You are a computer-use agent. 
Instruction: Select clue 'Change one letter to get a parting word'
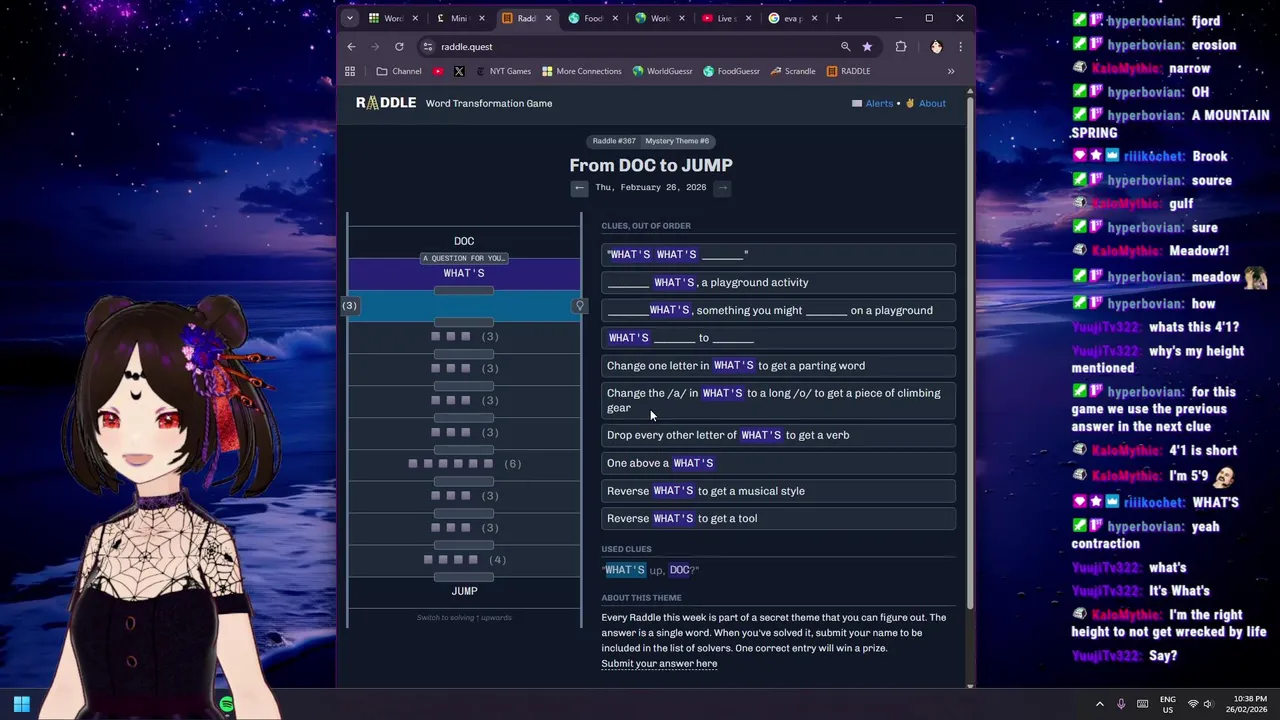coord(778,366)
